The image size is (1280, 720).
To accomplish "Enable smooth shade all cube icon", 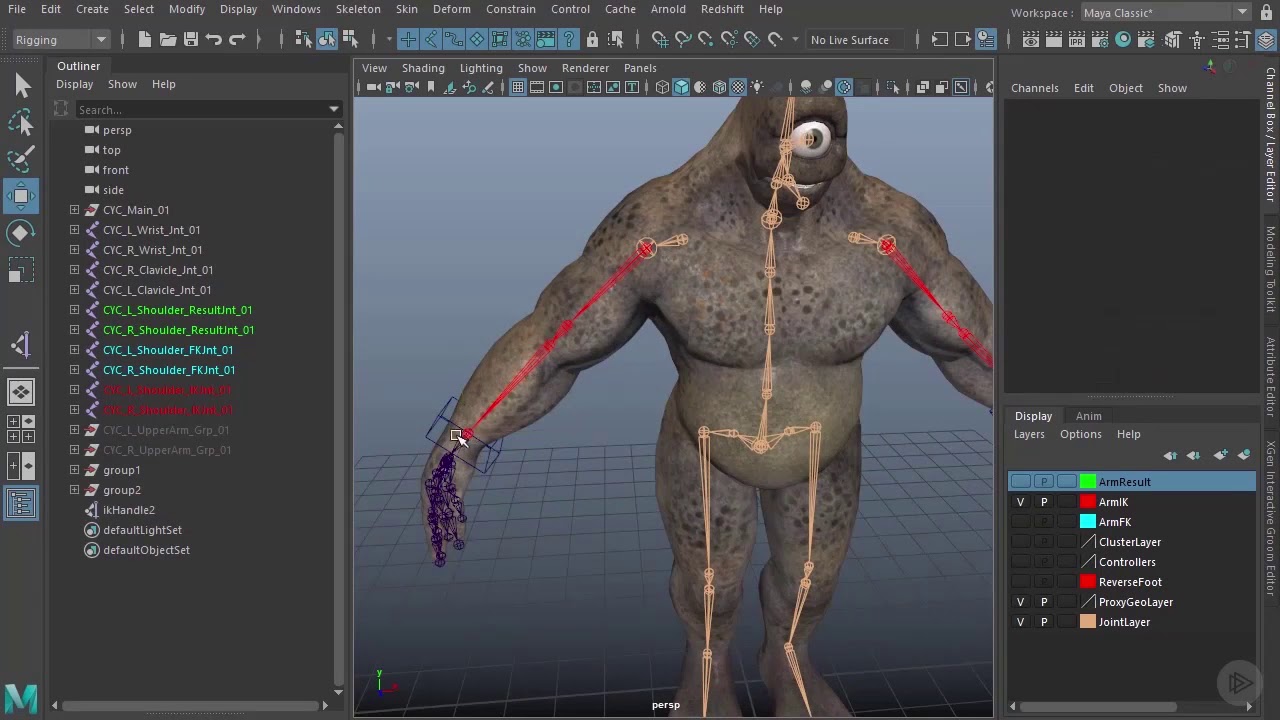I will click(681, 87).
